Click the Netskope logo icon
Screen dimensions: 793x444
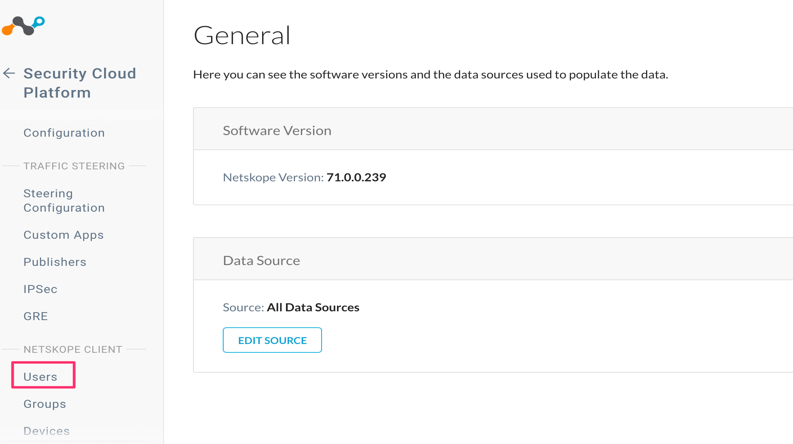[x=23, y=26]
